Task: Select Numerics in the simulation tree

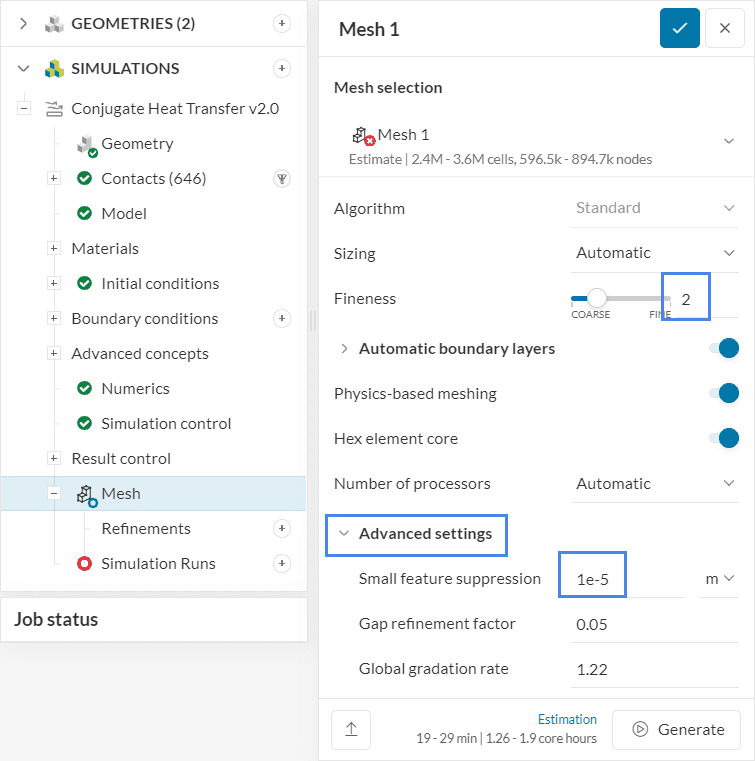Action: pyautogui.click(x=135, y=389)
